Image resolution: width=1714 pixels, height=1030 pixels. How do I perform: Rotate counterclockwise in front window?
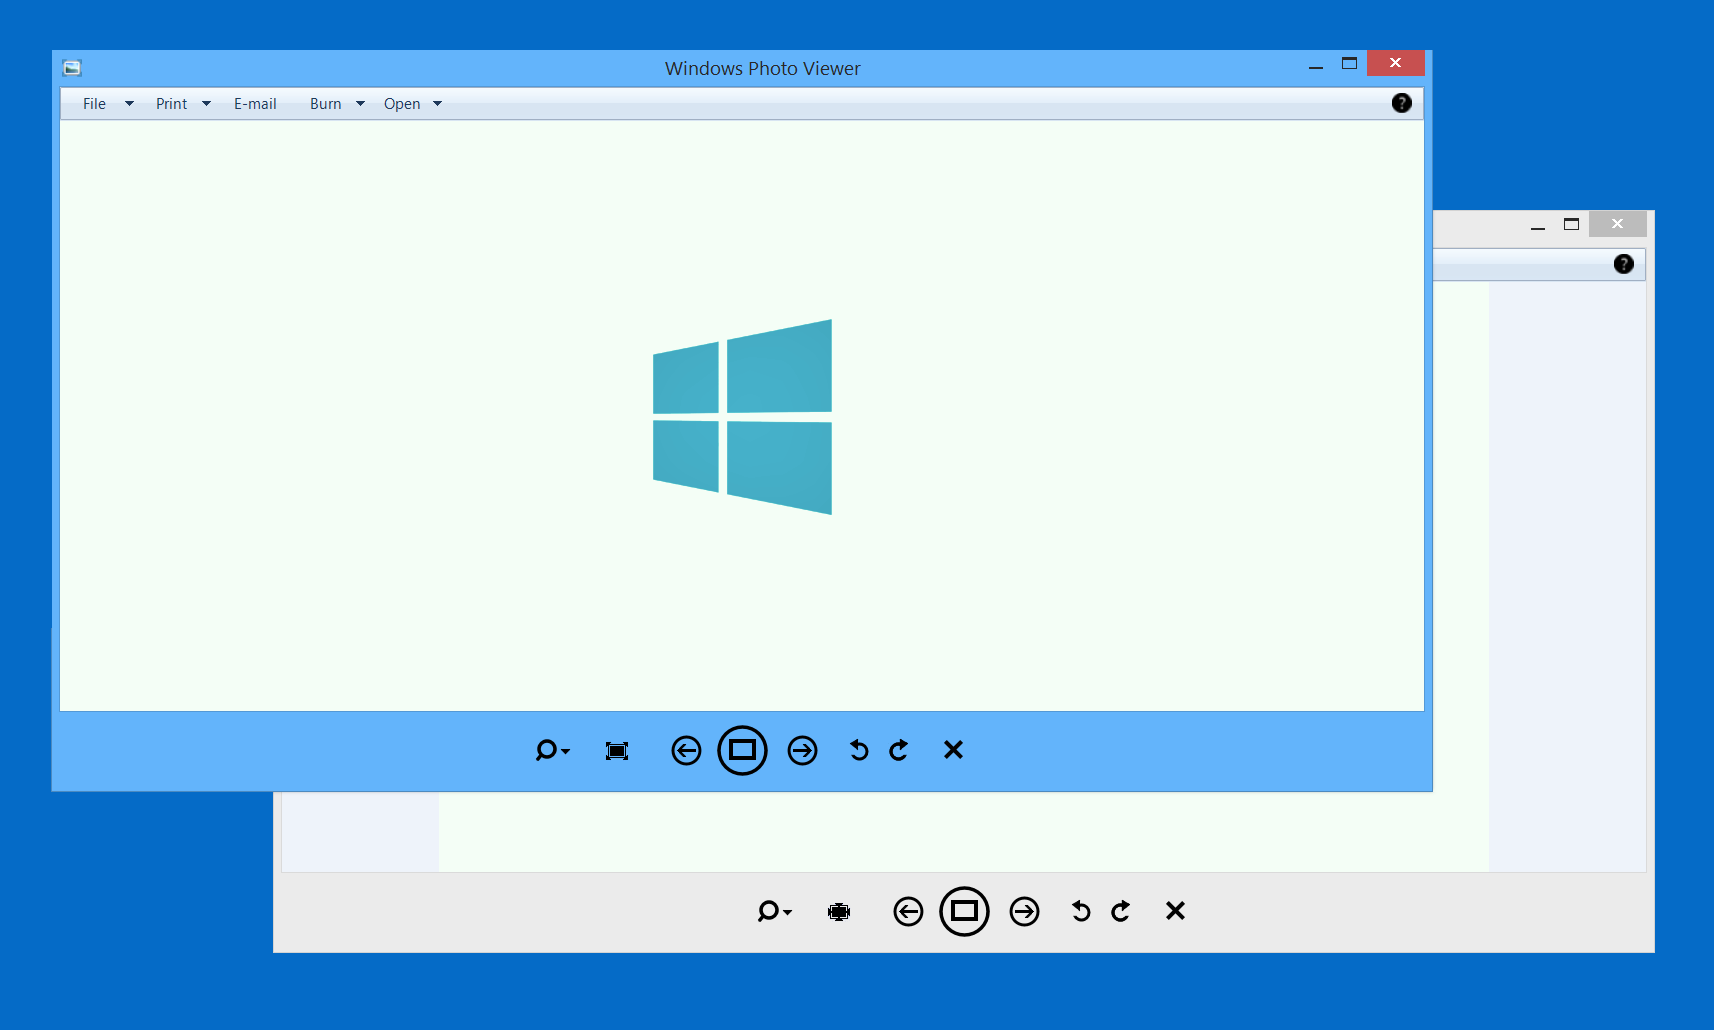(859, 750)
